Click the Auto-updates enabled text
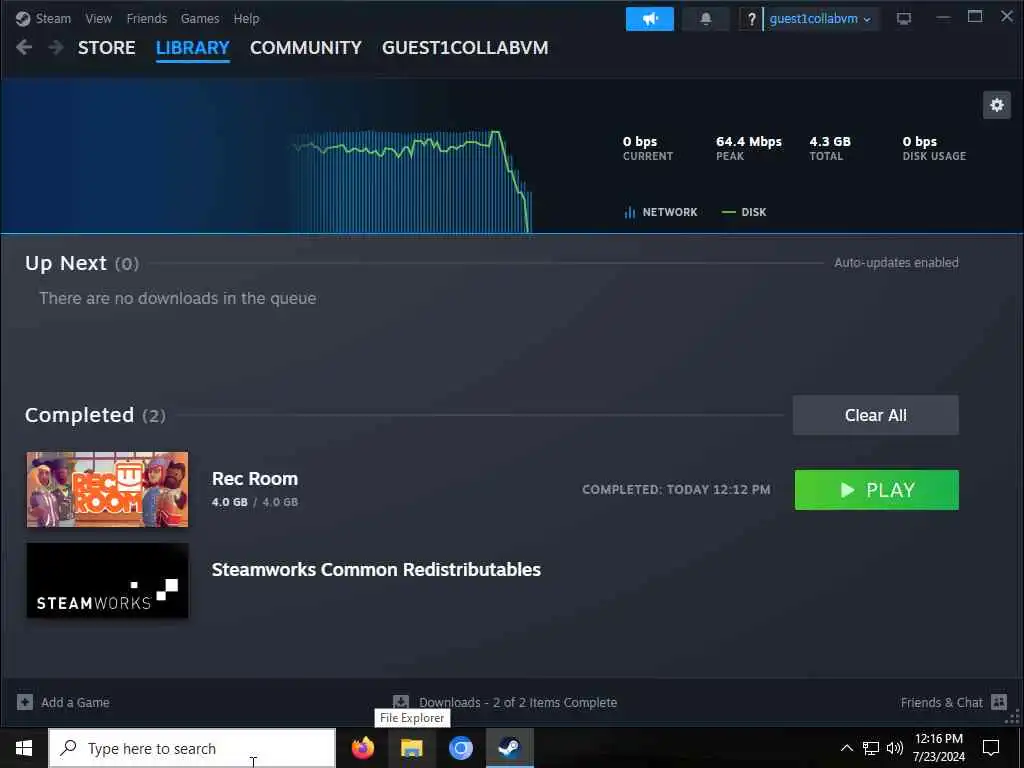This screenshot has height=768, width=1024. click(x=896, y=263)
